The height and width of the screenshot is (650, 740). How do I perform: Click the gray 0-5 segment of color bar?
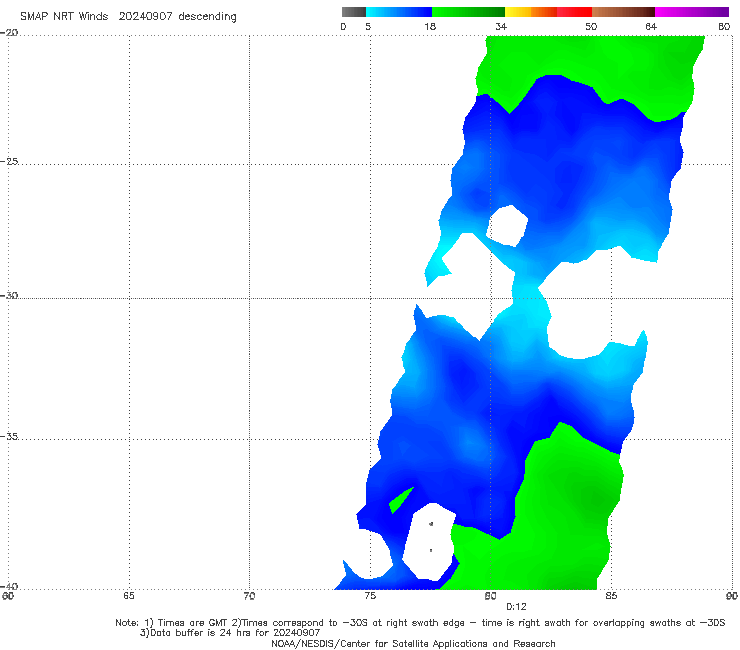[354, 12]
